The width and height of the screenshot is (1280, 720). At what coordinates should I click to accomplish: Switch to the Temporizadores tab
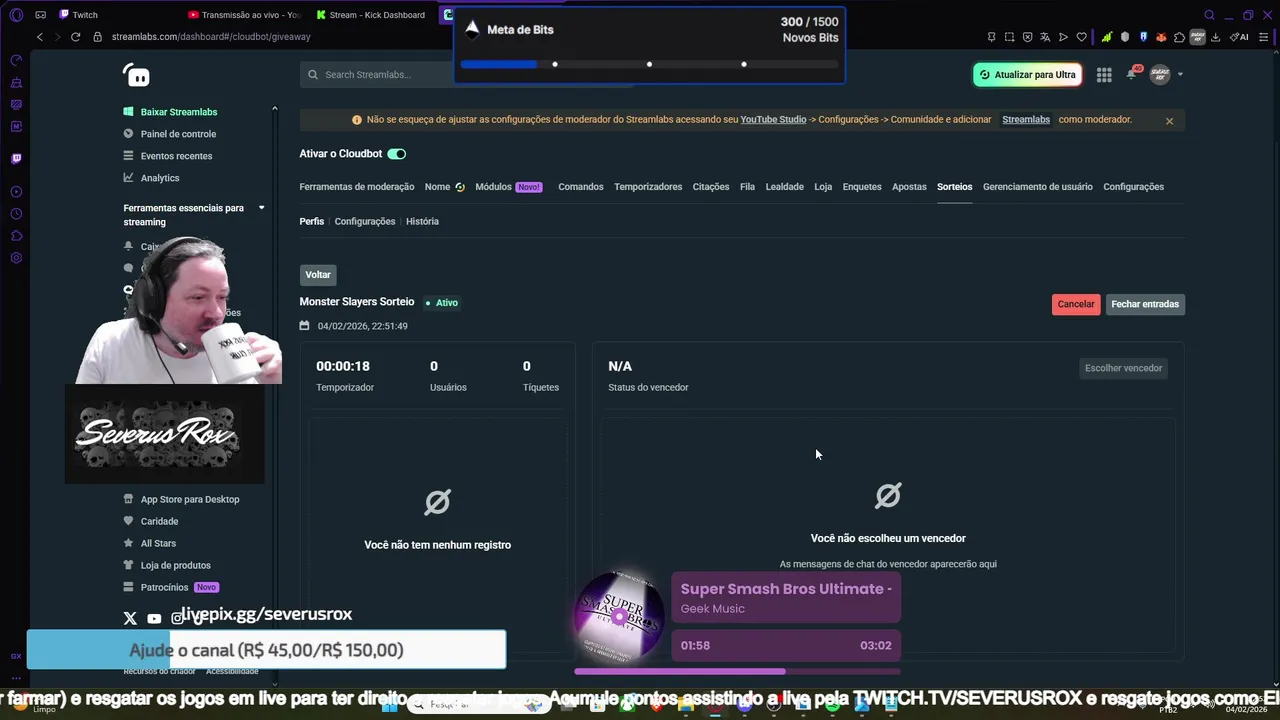(648, 187)
